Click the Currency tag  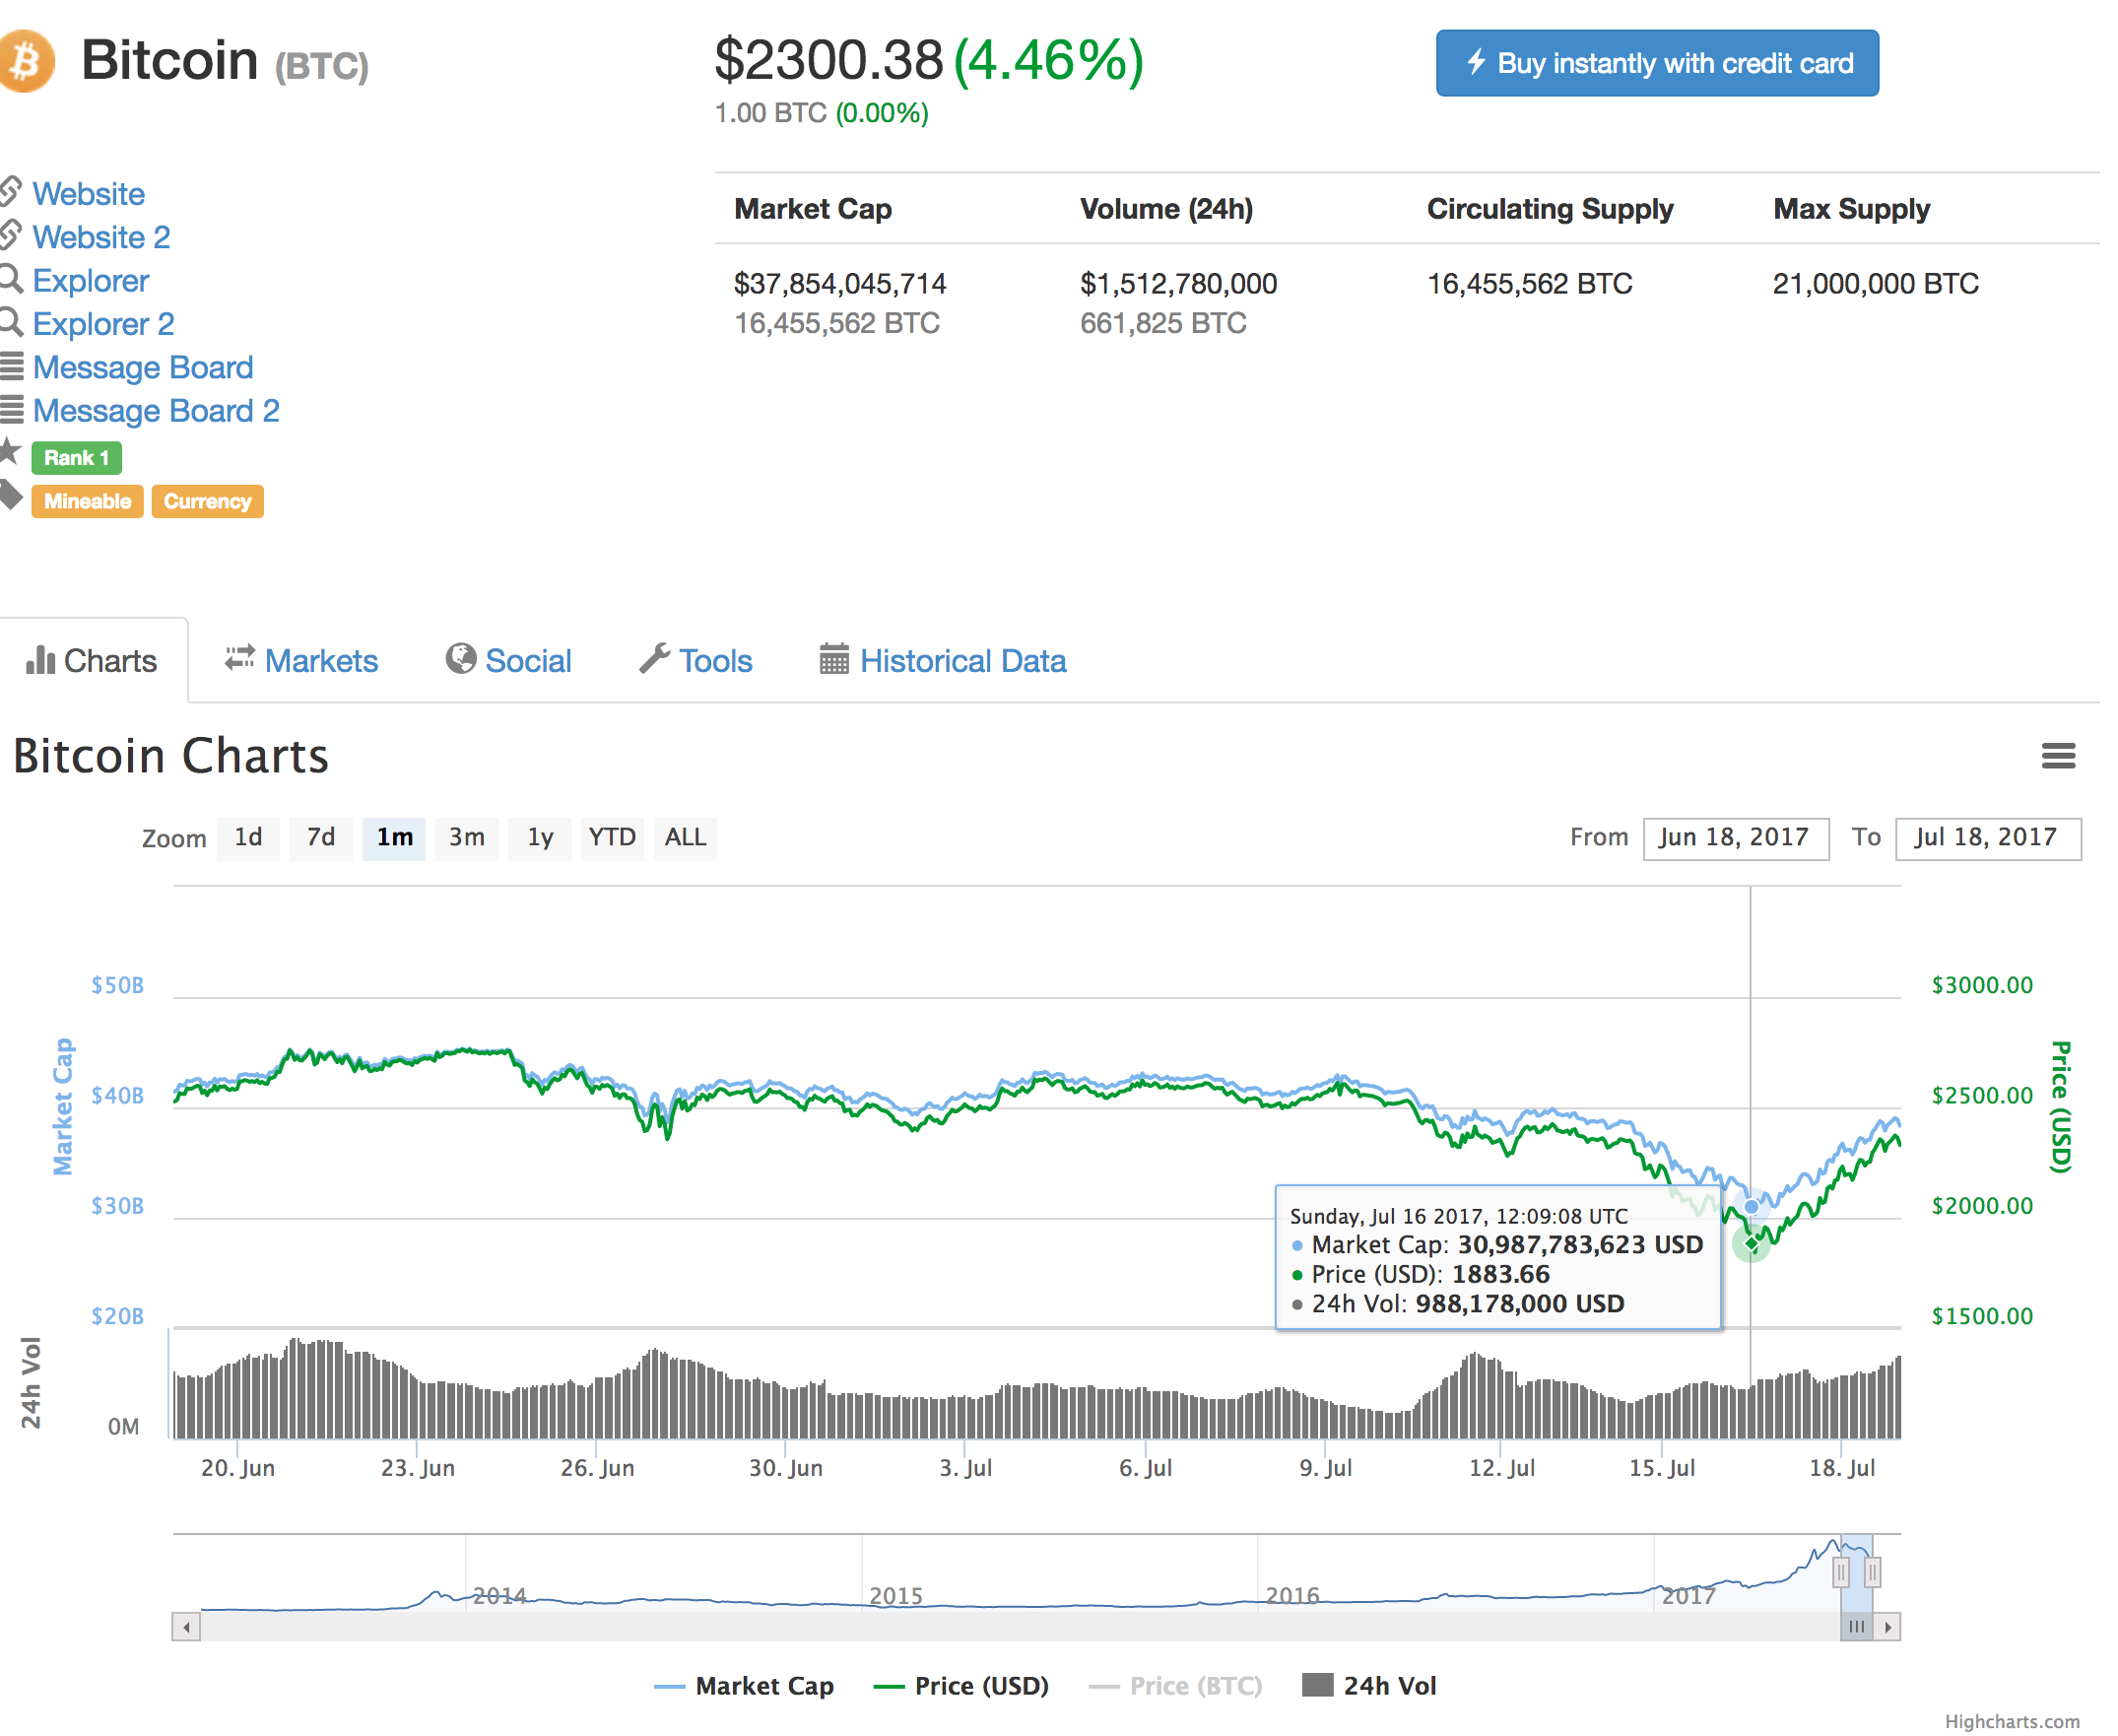coord(208,501)
